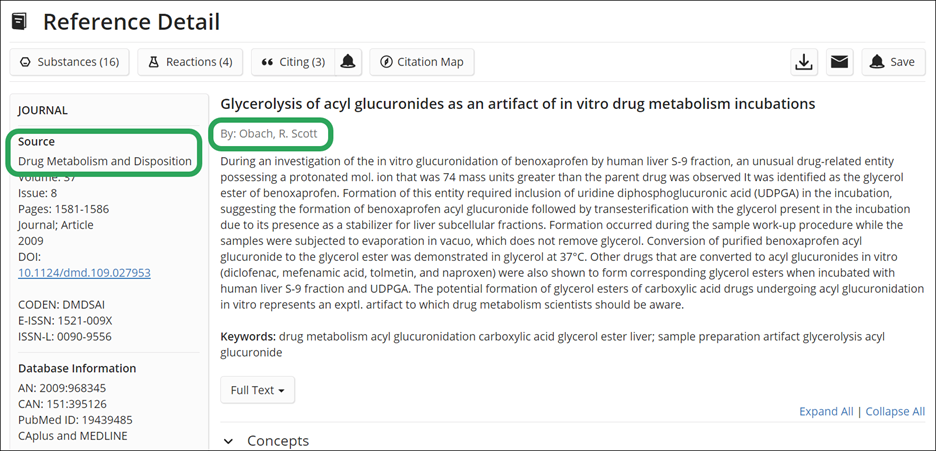Open the Citation Map
Image resolution: width=936 pixels, height=451 pixels.
click(422, 62)
